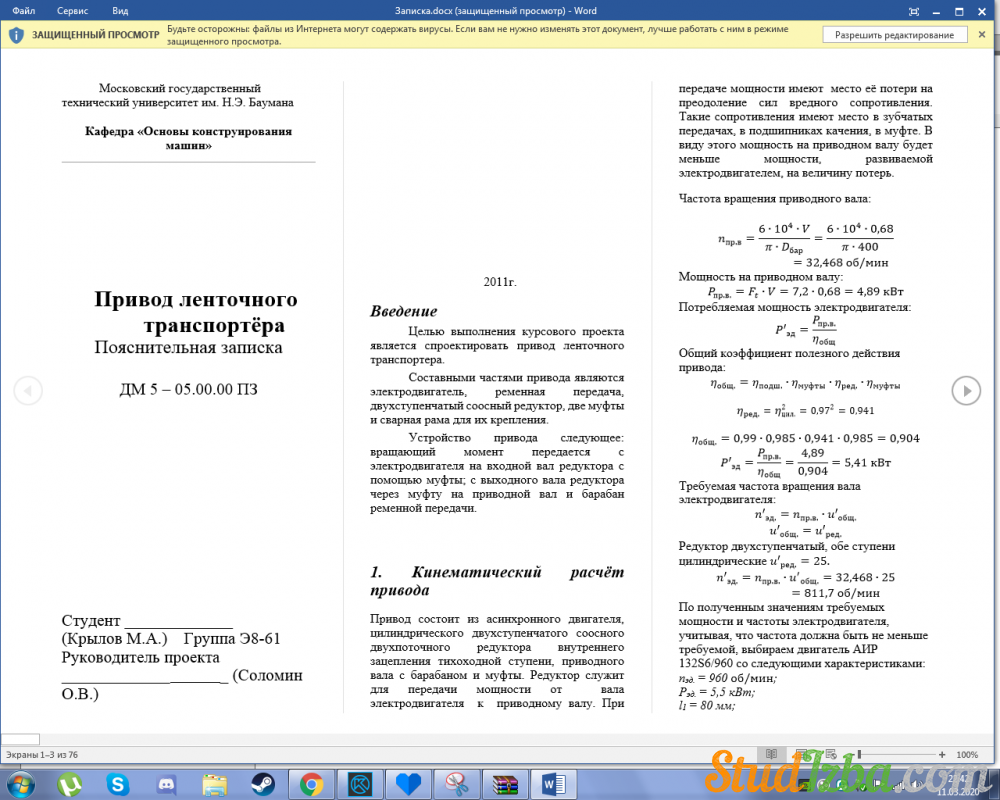Click the Разрешить редактирование button
This screenshot has height=800, width=1000.
pyautogui.click(x=894, y=35)
